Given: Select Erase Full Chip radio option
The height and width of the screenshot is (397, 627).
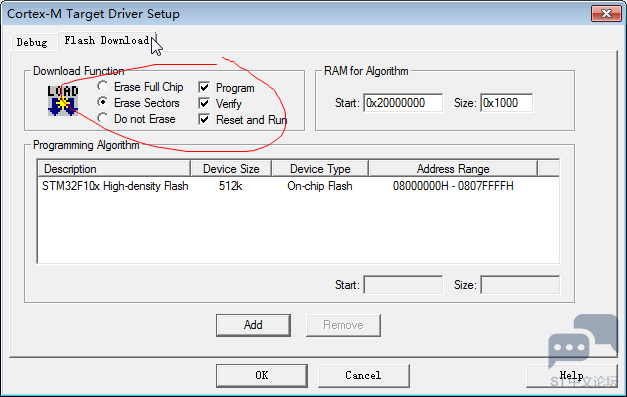Looking at the screenshot, I should [x=103, y=86].
